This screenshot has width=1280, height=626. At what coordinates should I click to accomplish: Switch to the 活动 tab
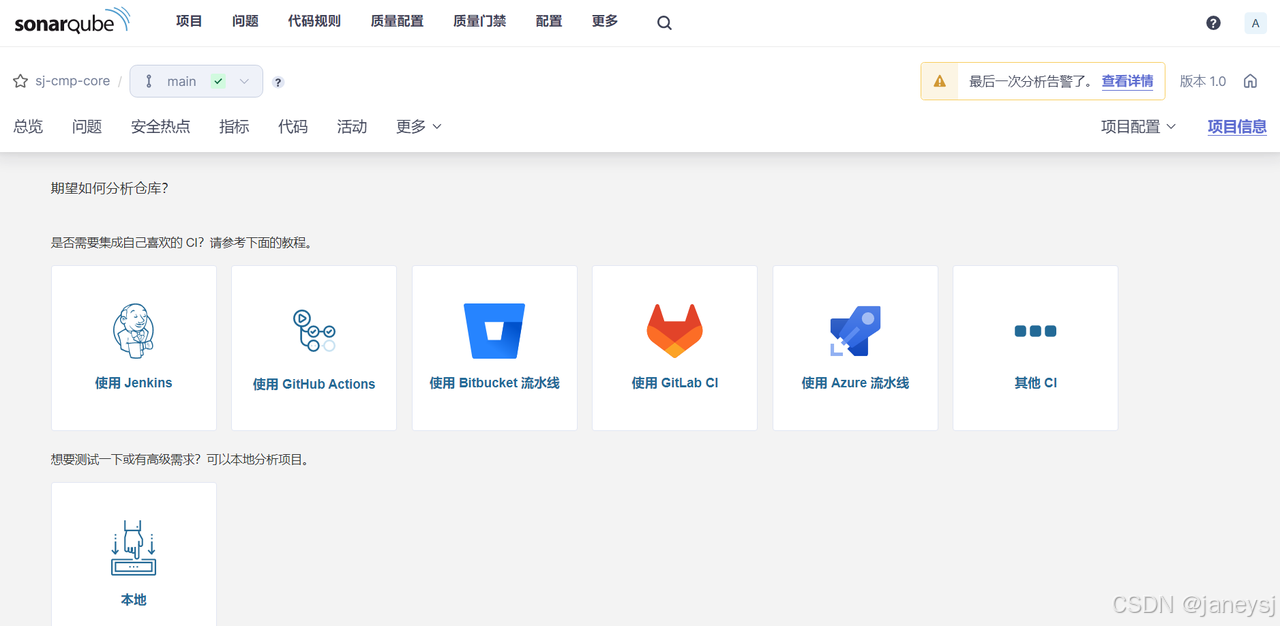pyautogui.click(x=352, y=126)
